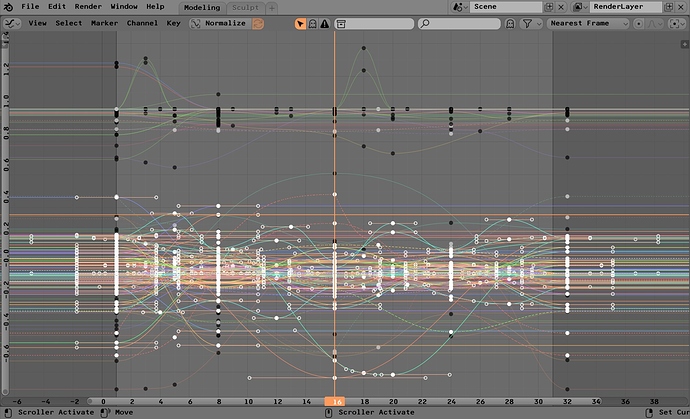Click the vertical scrollbar on left edge
Viewport: 690px width, 419px height.
tap(5, 213)
